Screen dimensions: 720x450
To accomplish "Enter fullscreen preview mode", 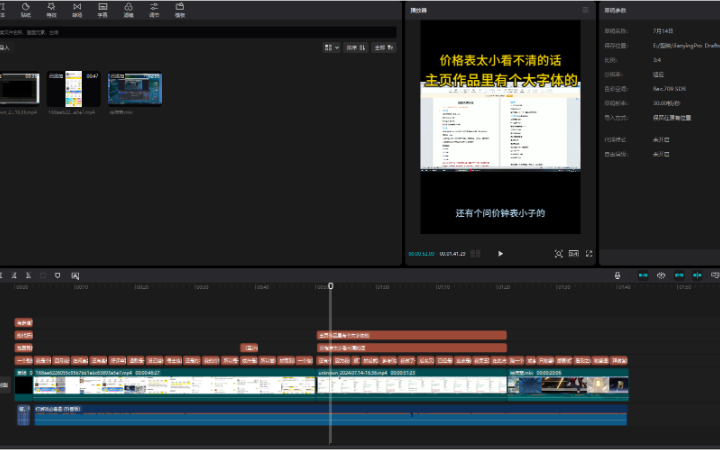I will click(589, 253).
